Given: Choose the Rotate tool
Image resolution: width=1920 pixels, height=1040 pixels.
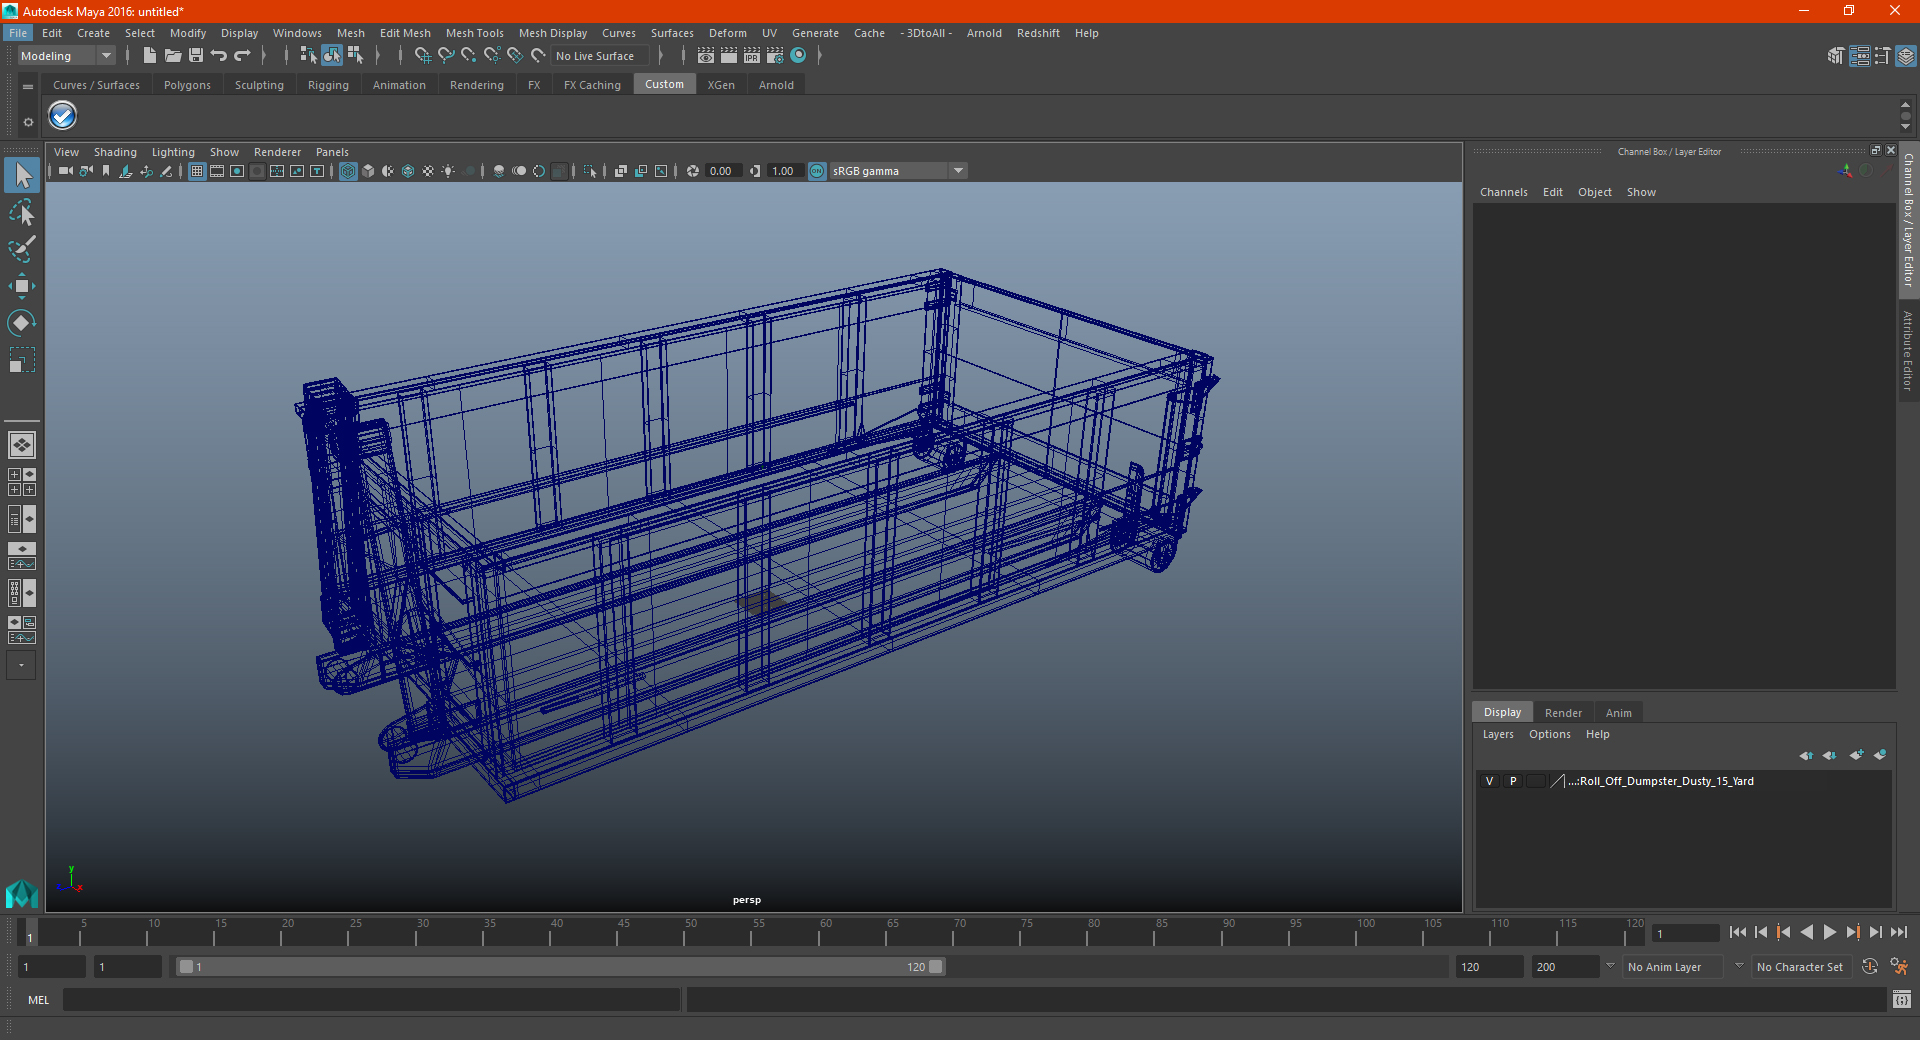Looking at the screenshot, I should 22,322.
